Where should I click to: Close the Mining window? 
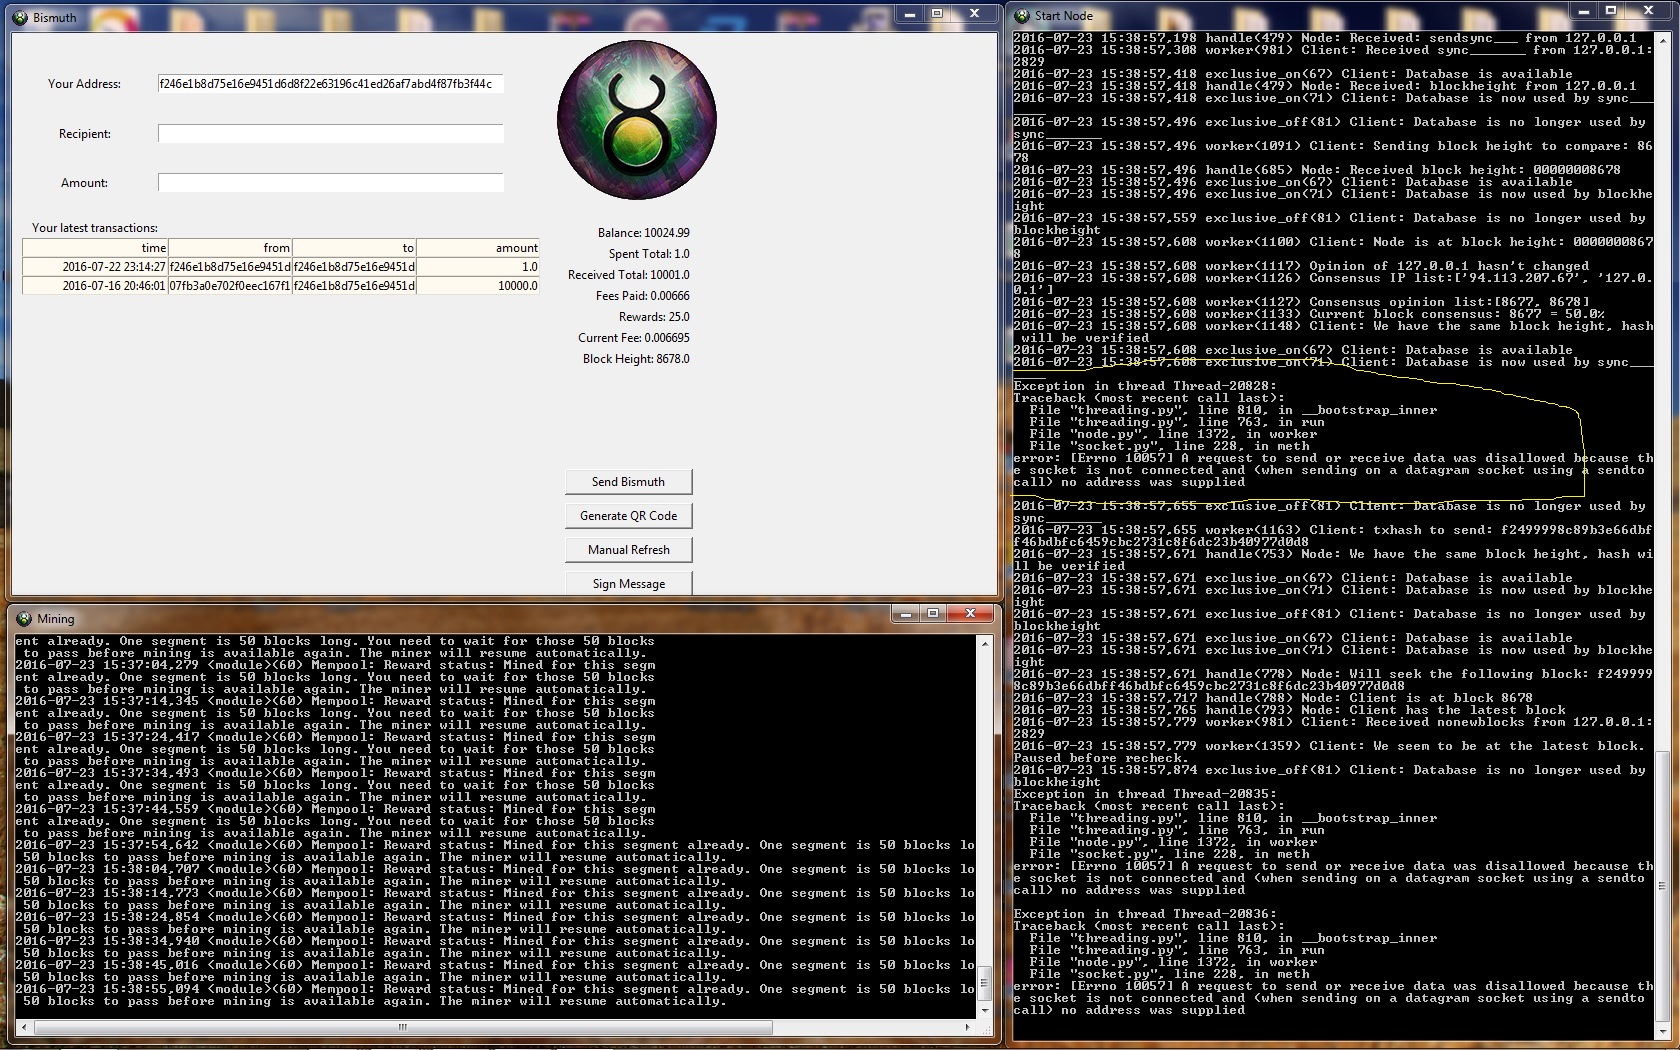pos(970,614)
